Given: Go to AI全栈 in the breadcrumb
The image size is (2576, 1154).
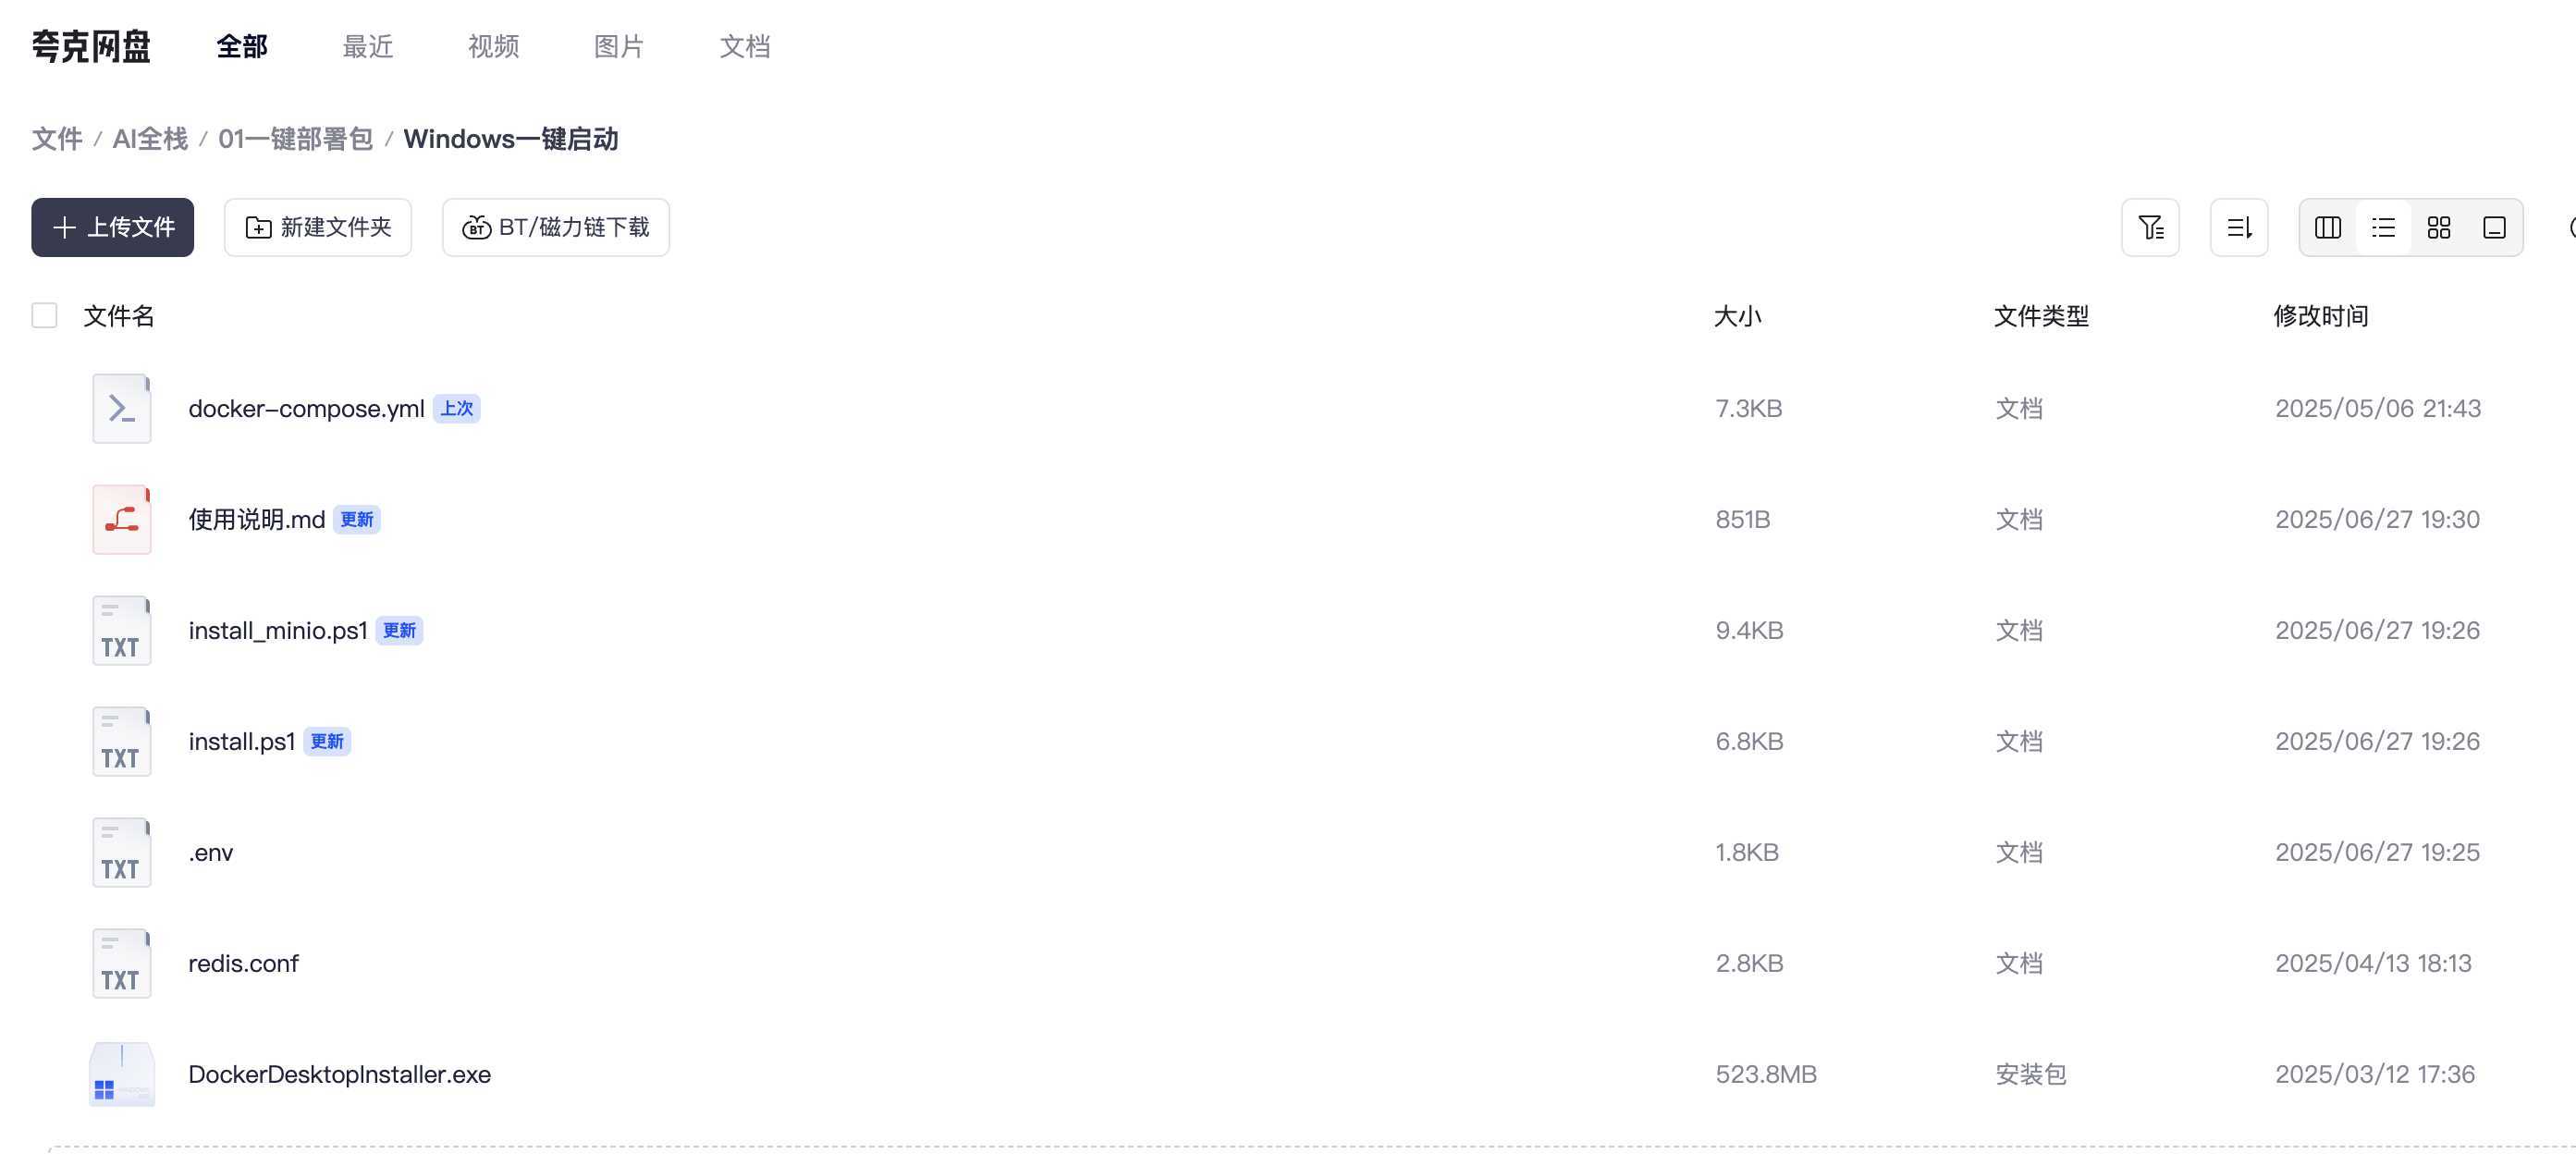Looking at the screenshot, I should [150, 139].
